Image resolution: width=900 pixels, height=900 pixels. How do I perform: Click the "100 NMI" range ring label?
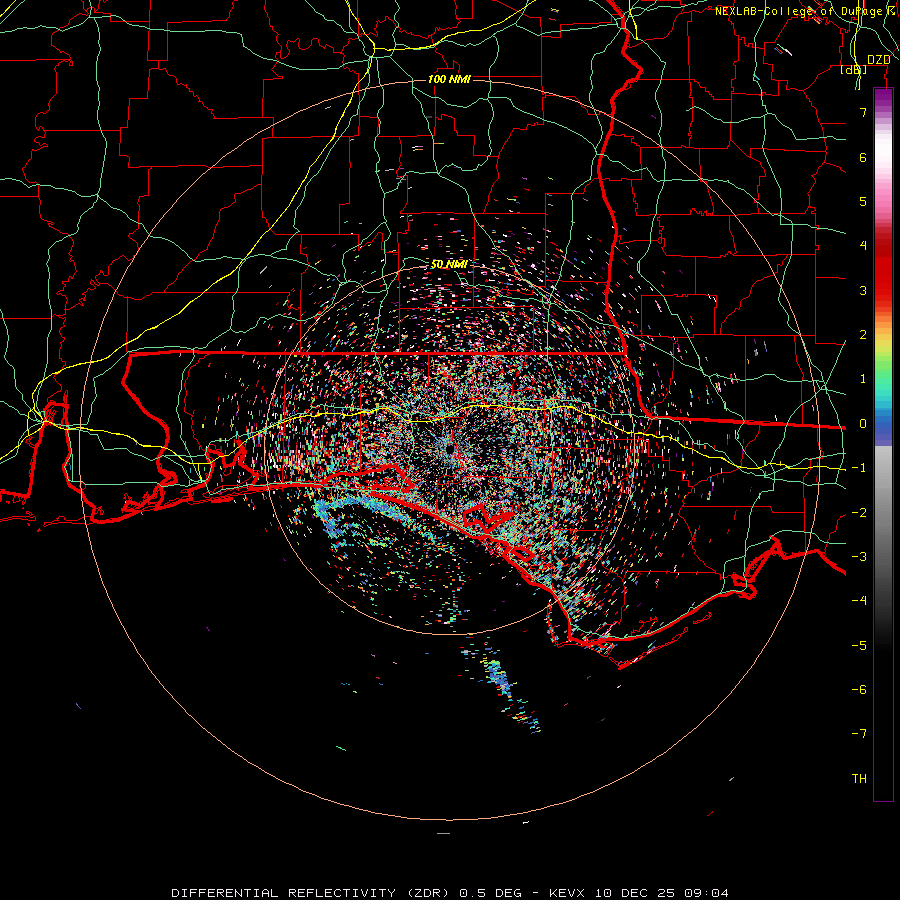449,79
